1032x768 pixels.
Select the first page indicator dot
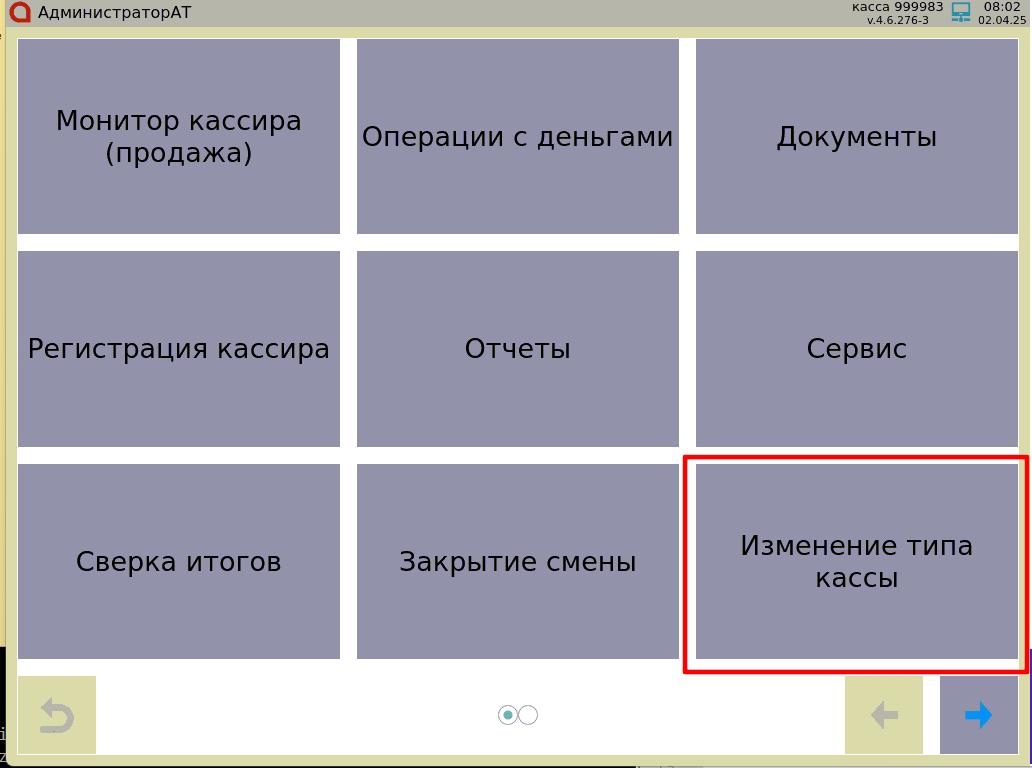click(507, 715)
